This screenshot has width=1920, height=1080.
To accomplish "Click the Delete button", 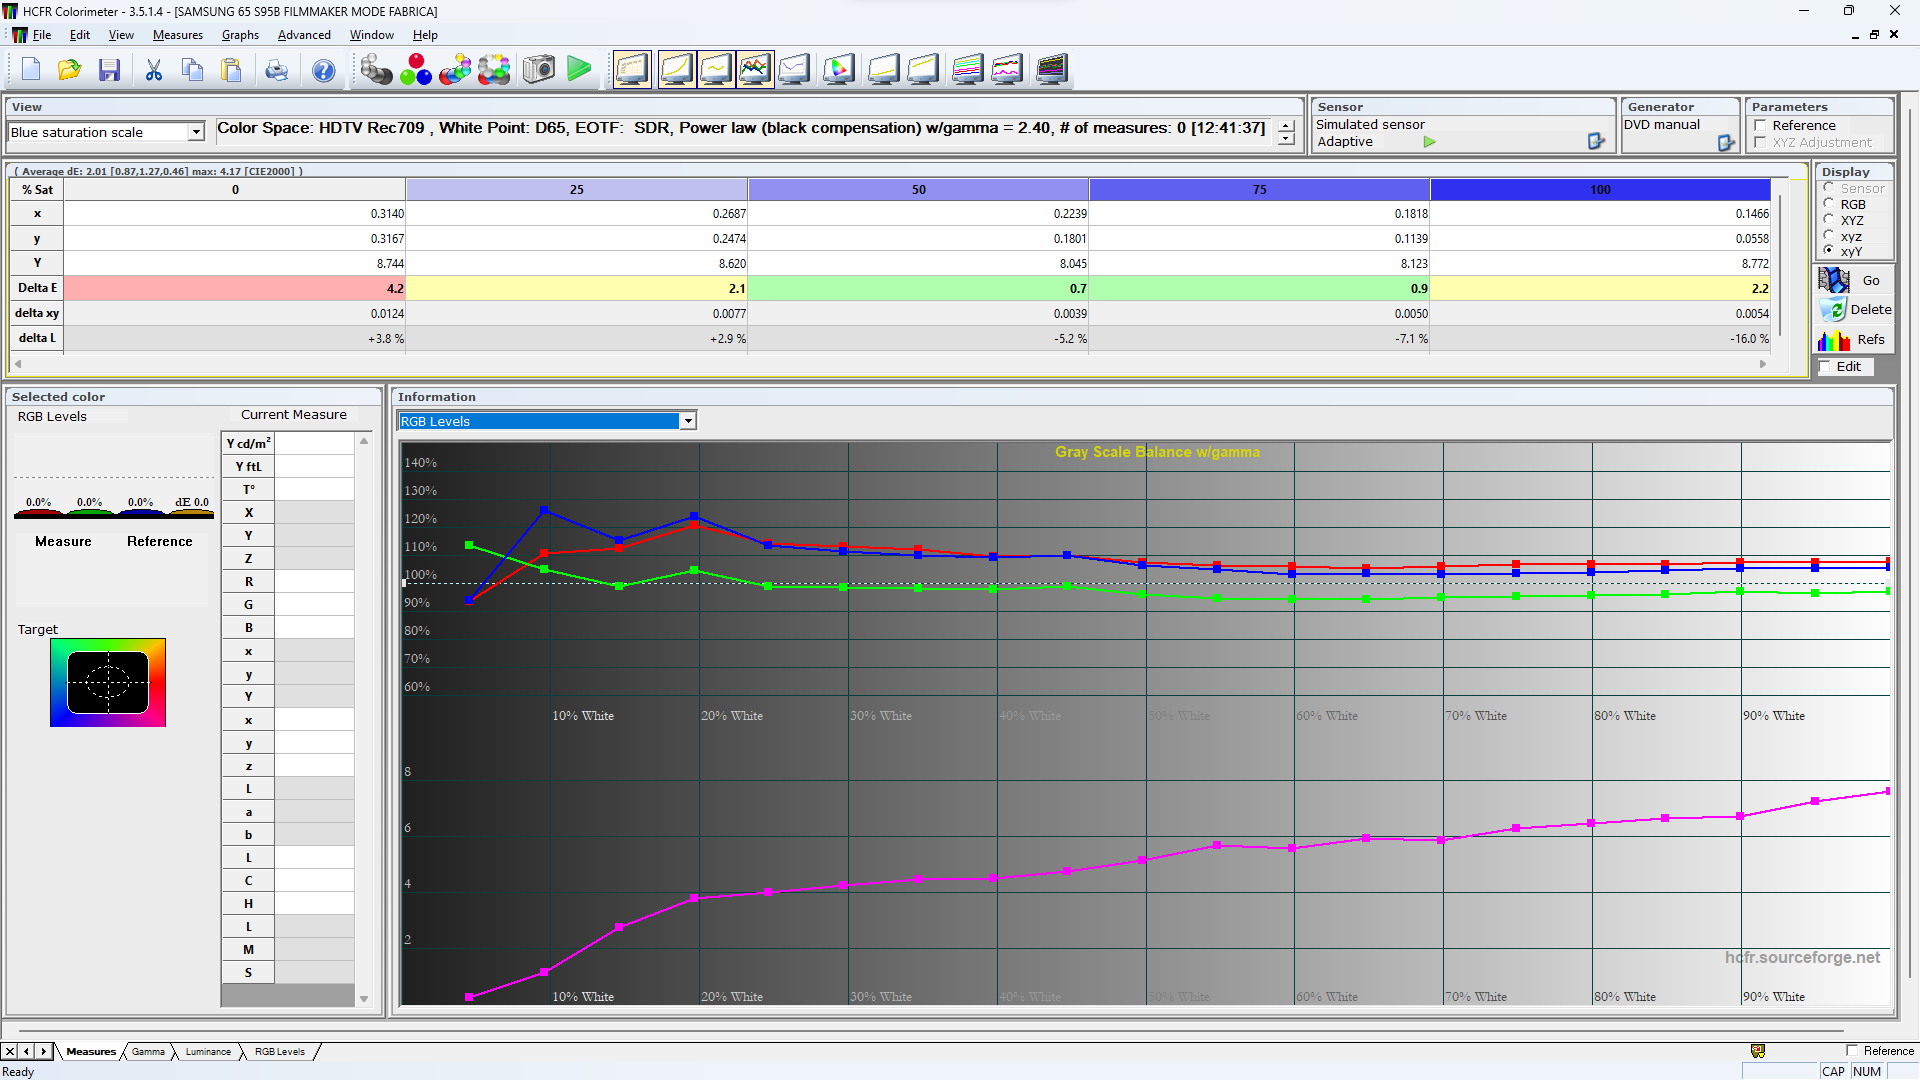I will coord(1855,310).
